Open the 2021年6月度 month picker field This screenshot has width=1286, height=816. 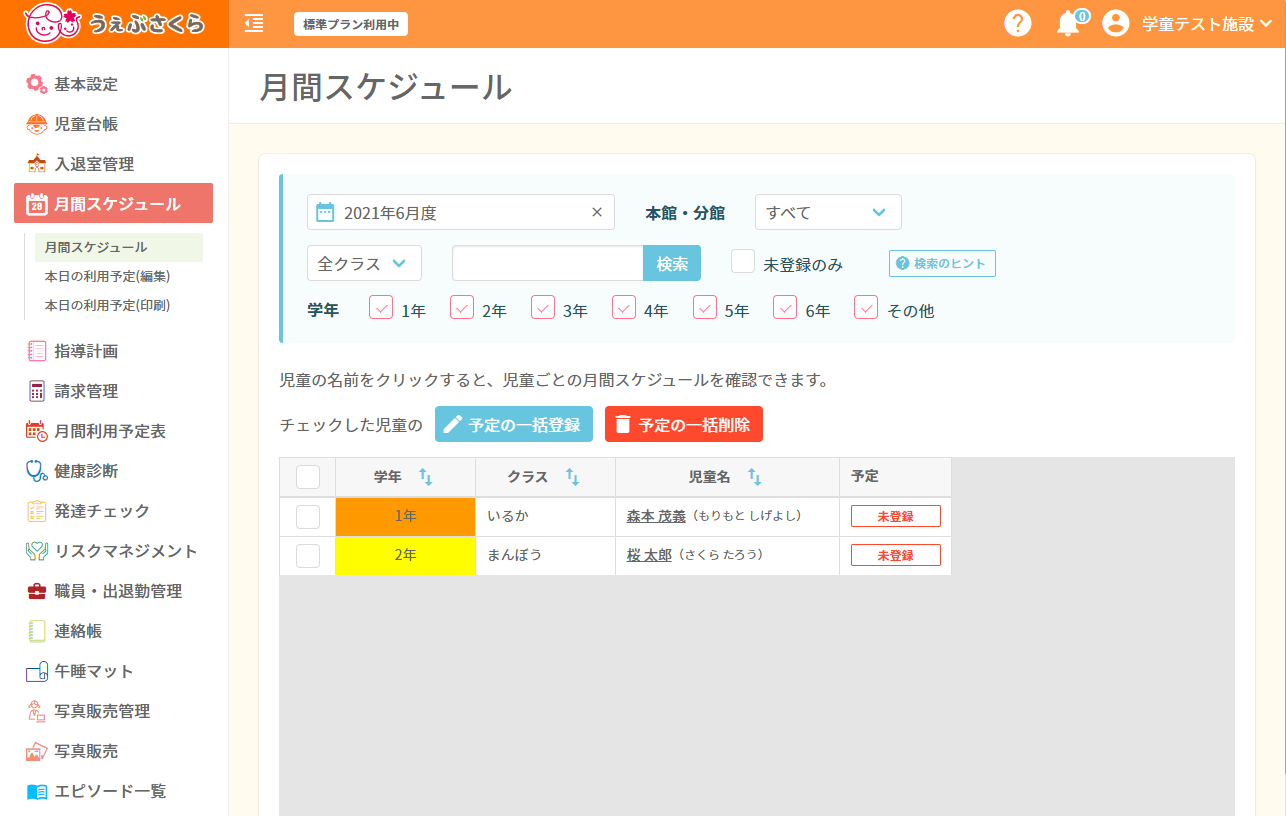pyautogui.click(x=461, y=212)
